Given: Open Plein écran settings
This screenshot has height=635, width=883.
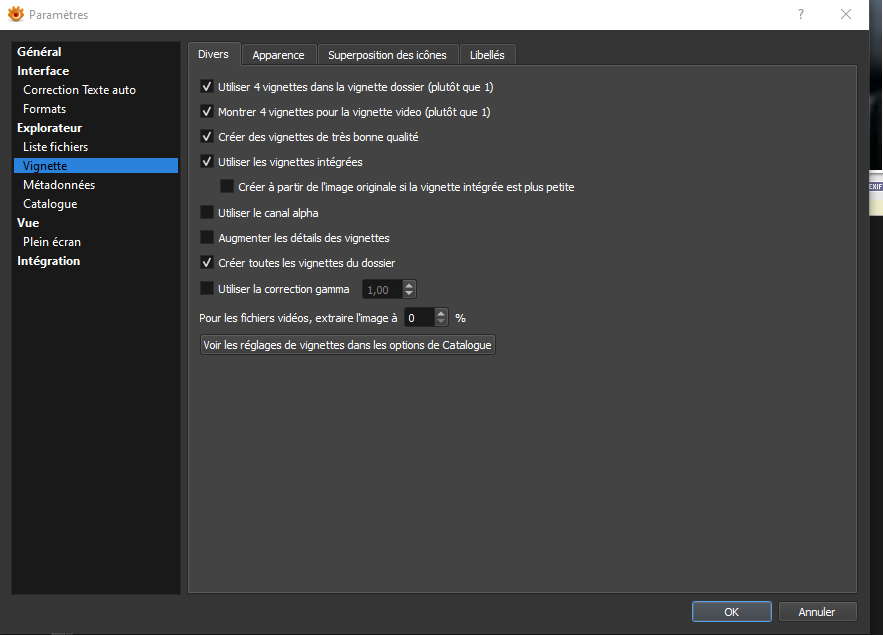Looking at the screenshot, I should (x=52, y=242).
